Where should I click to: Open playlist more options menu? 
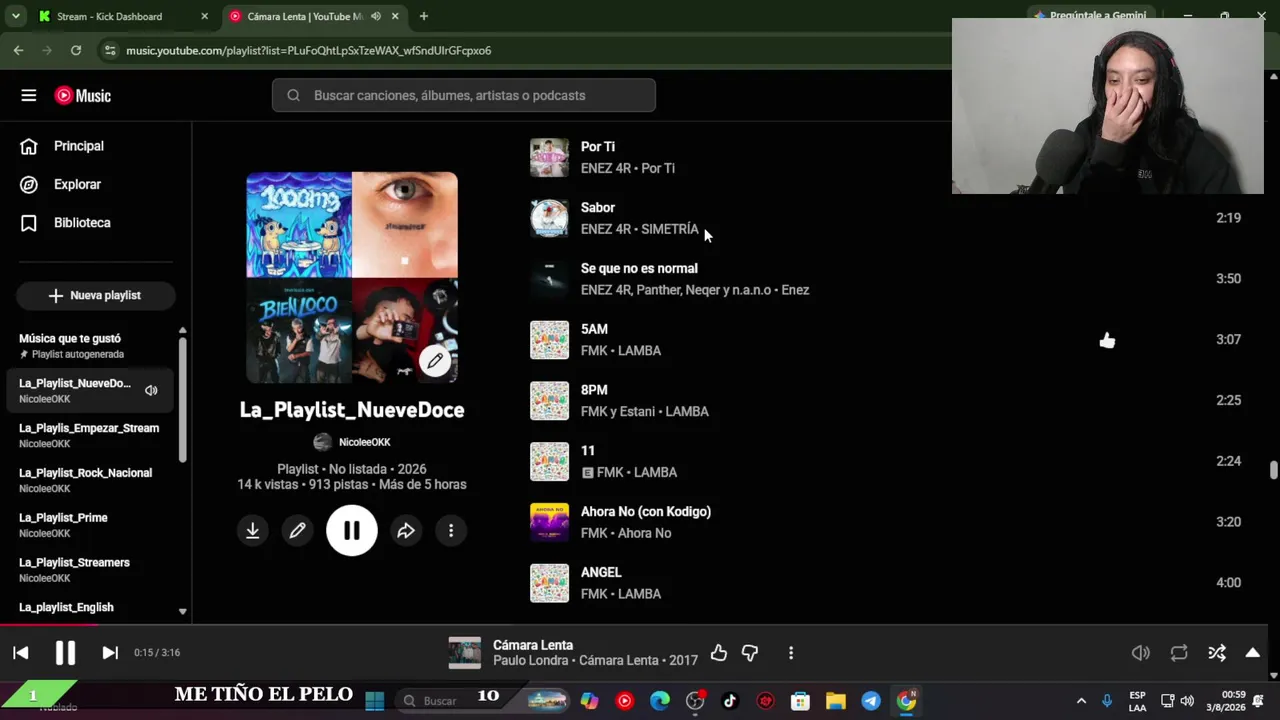pos(451,531)
